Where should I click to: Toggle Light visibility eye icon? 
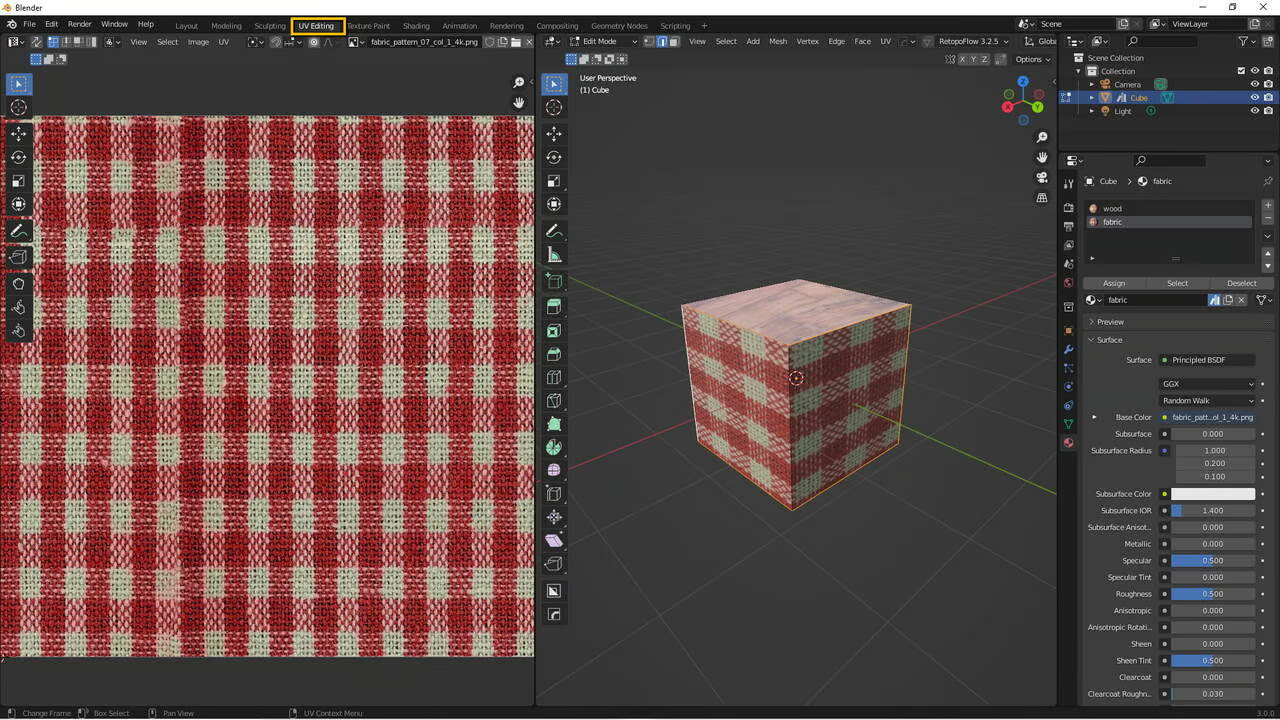(x=1254, y=111)
